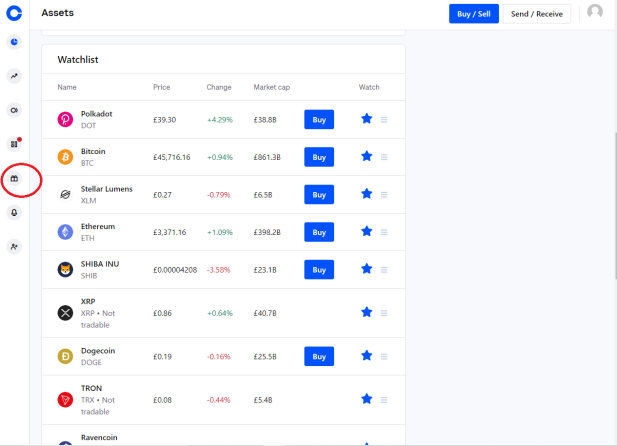Image resolution: width=617 pixels, height=446 pixels.
Task: Open the bell notifications sidebar icon
Action: click(x=14, y=213)
